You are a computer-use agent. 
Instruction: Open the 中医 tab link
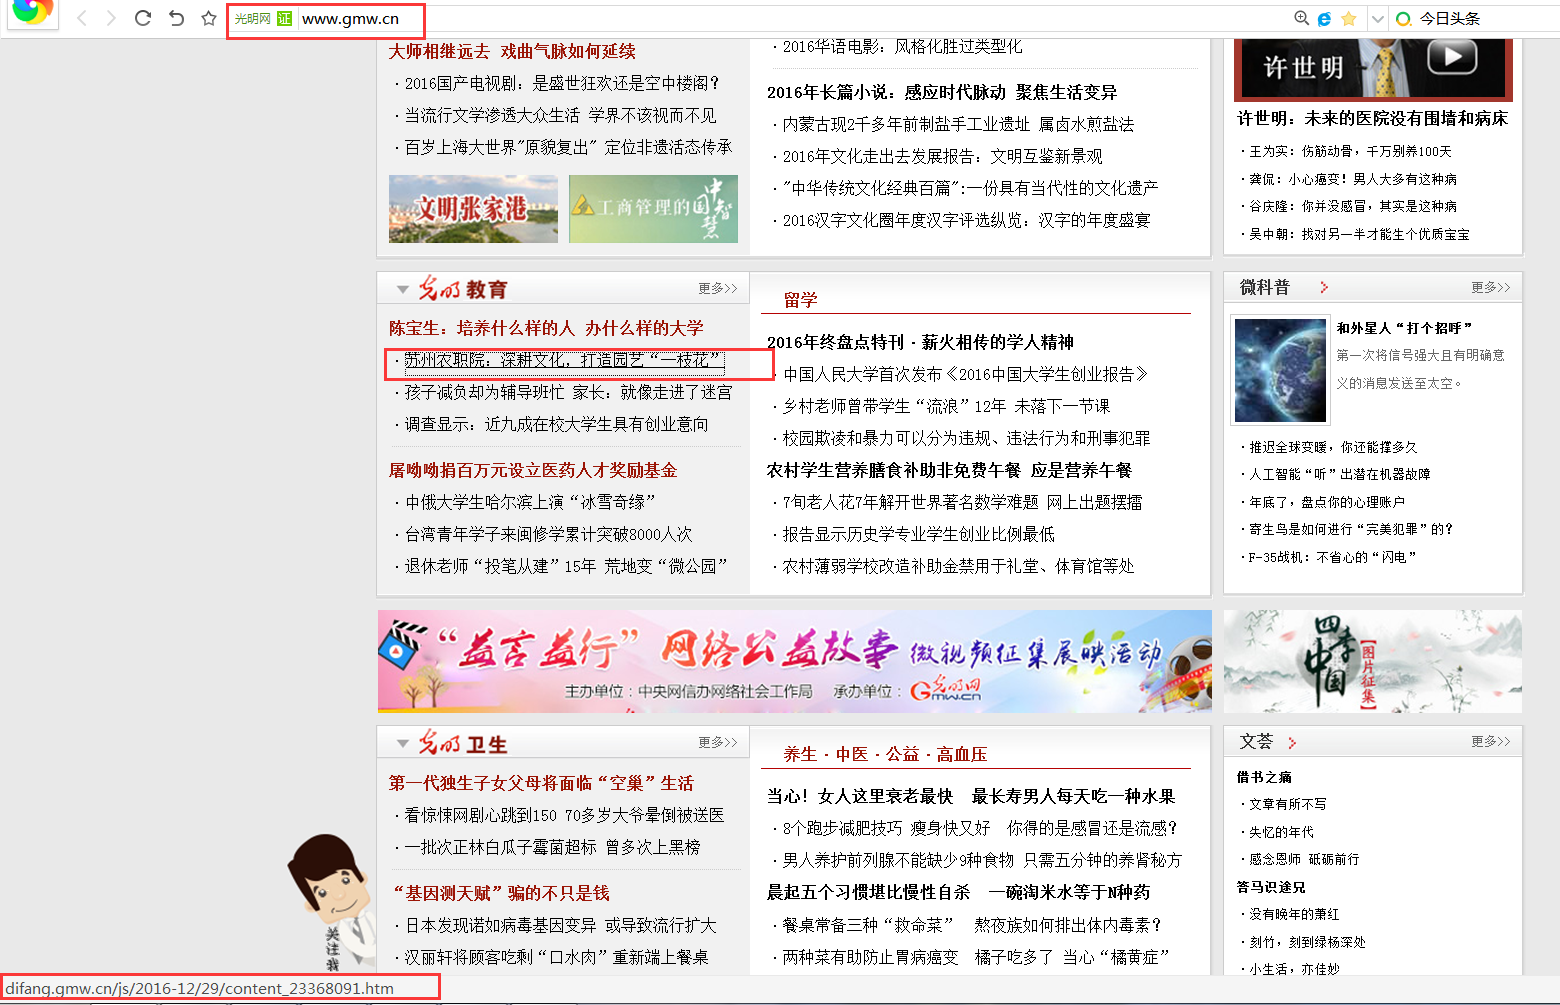tap(852, 754)
